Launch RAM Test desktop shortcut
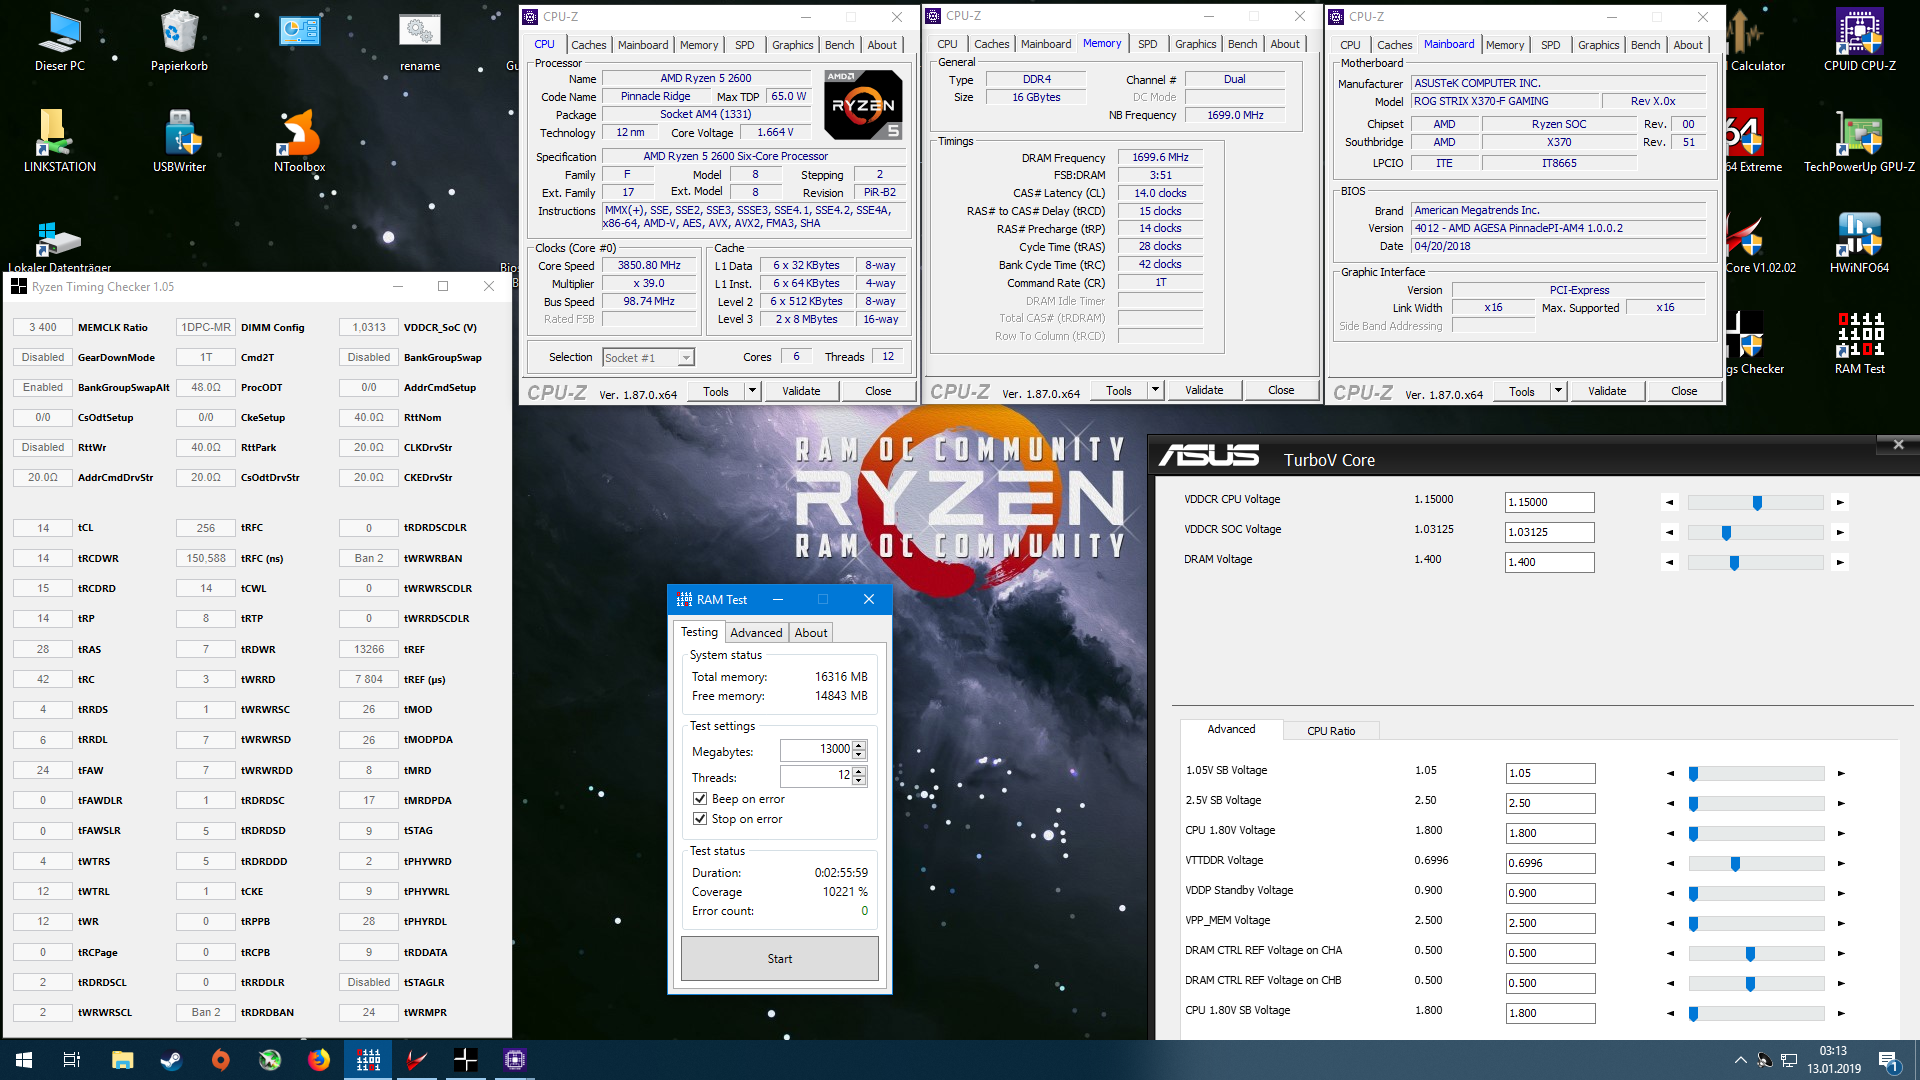 click(x=1860, y=343)
